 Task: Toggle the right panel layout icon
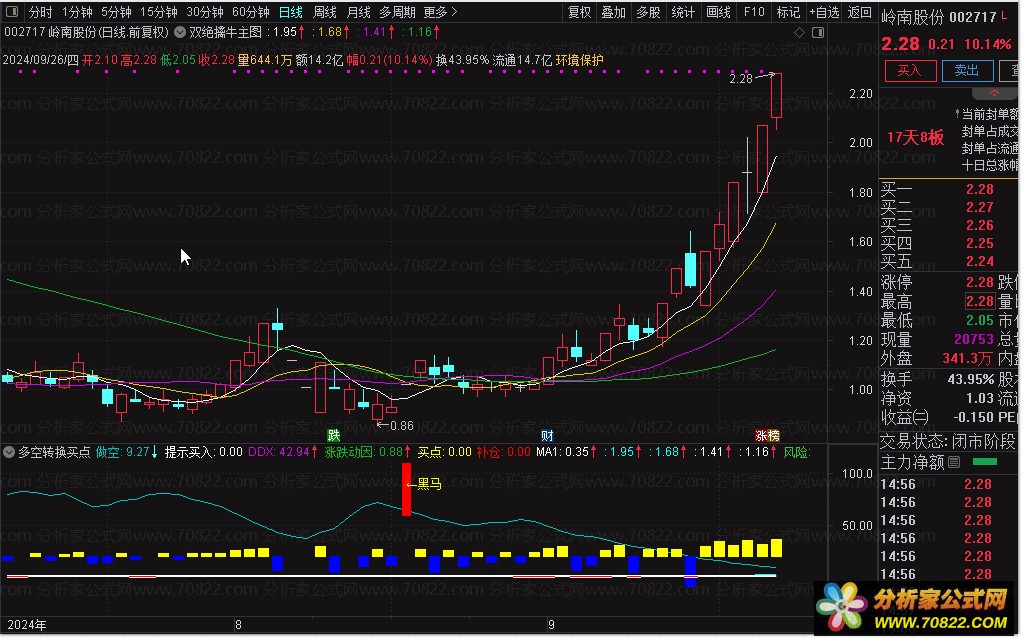[818, 32]
